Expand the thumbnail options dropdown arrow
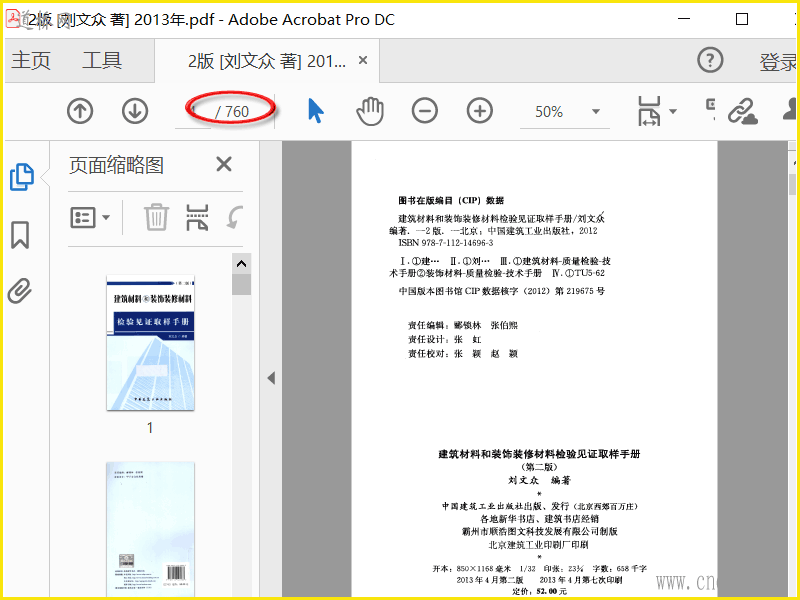The width and height of the screenshot is (800, 600). point(106,218)
